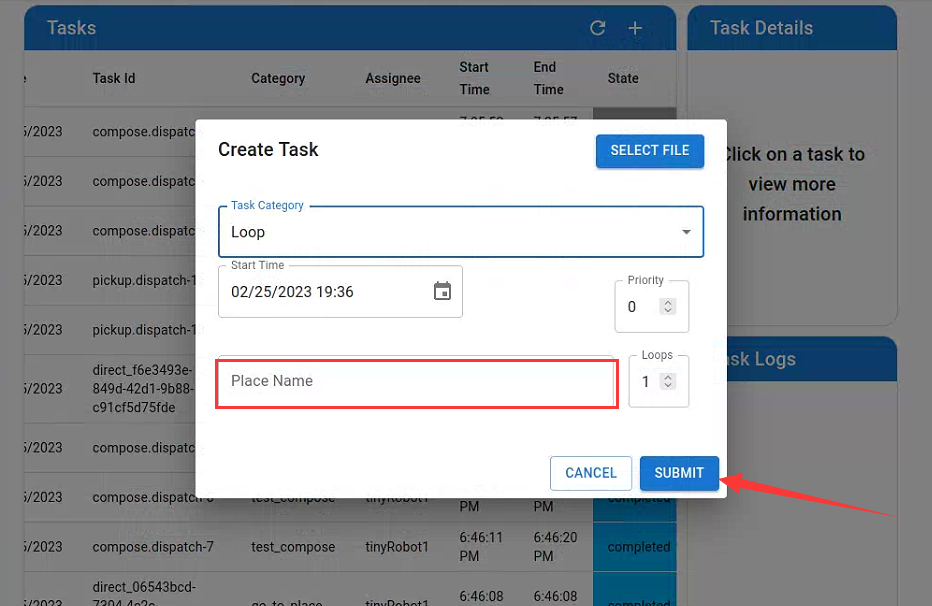Image resolution: width=932 pixels, height=606 pixels.
Task: Open the Start Time calendar picker
Action: click(441, 291)
